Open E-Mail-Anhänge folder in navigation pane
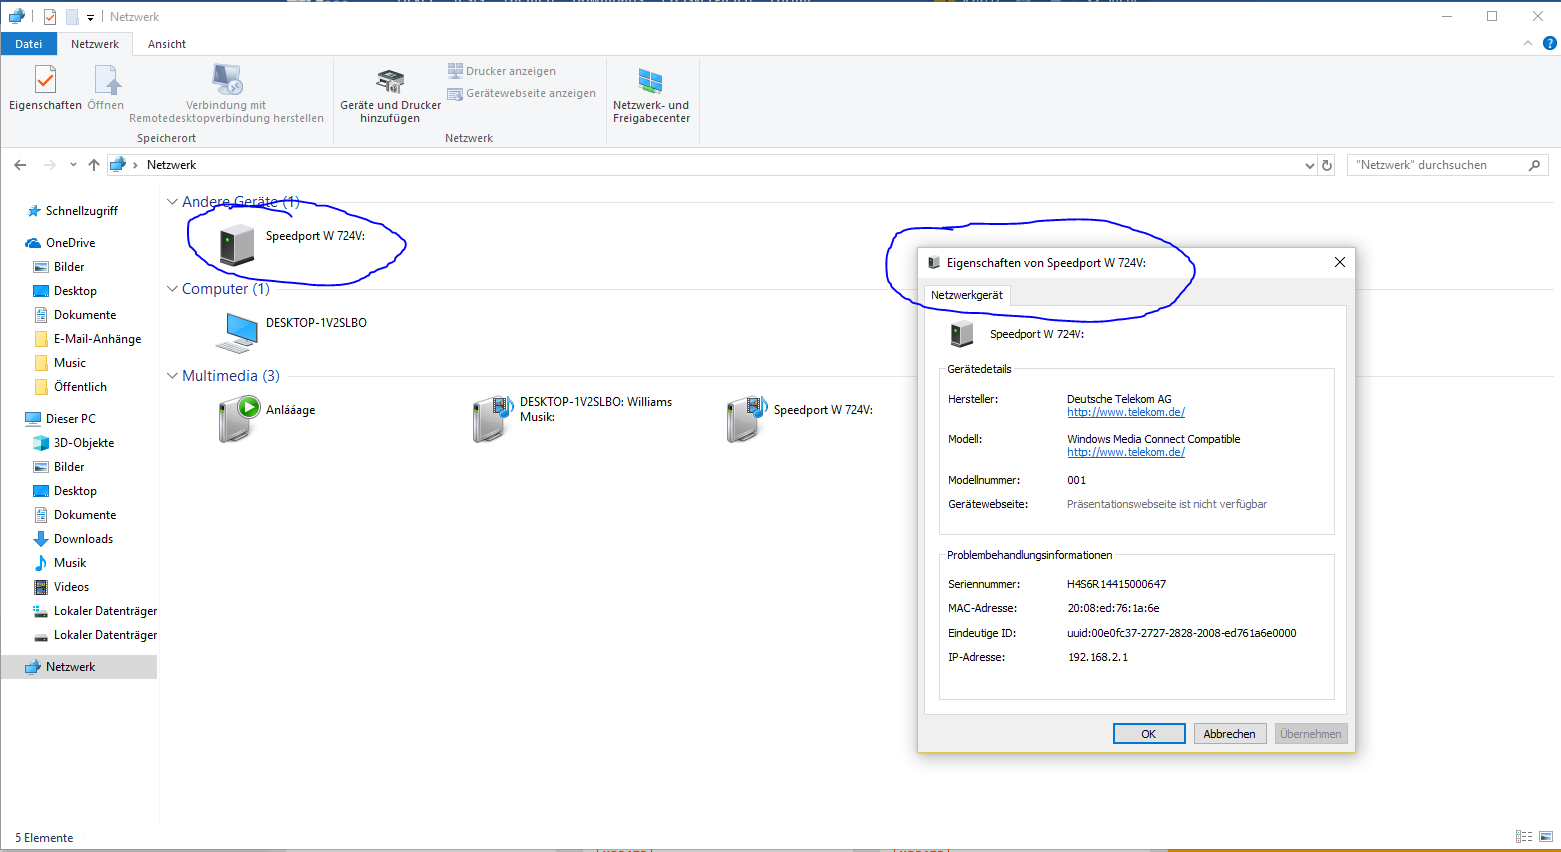The height and width of the screenshot is (852, 1561). coord(97,339)
